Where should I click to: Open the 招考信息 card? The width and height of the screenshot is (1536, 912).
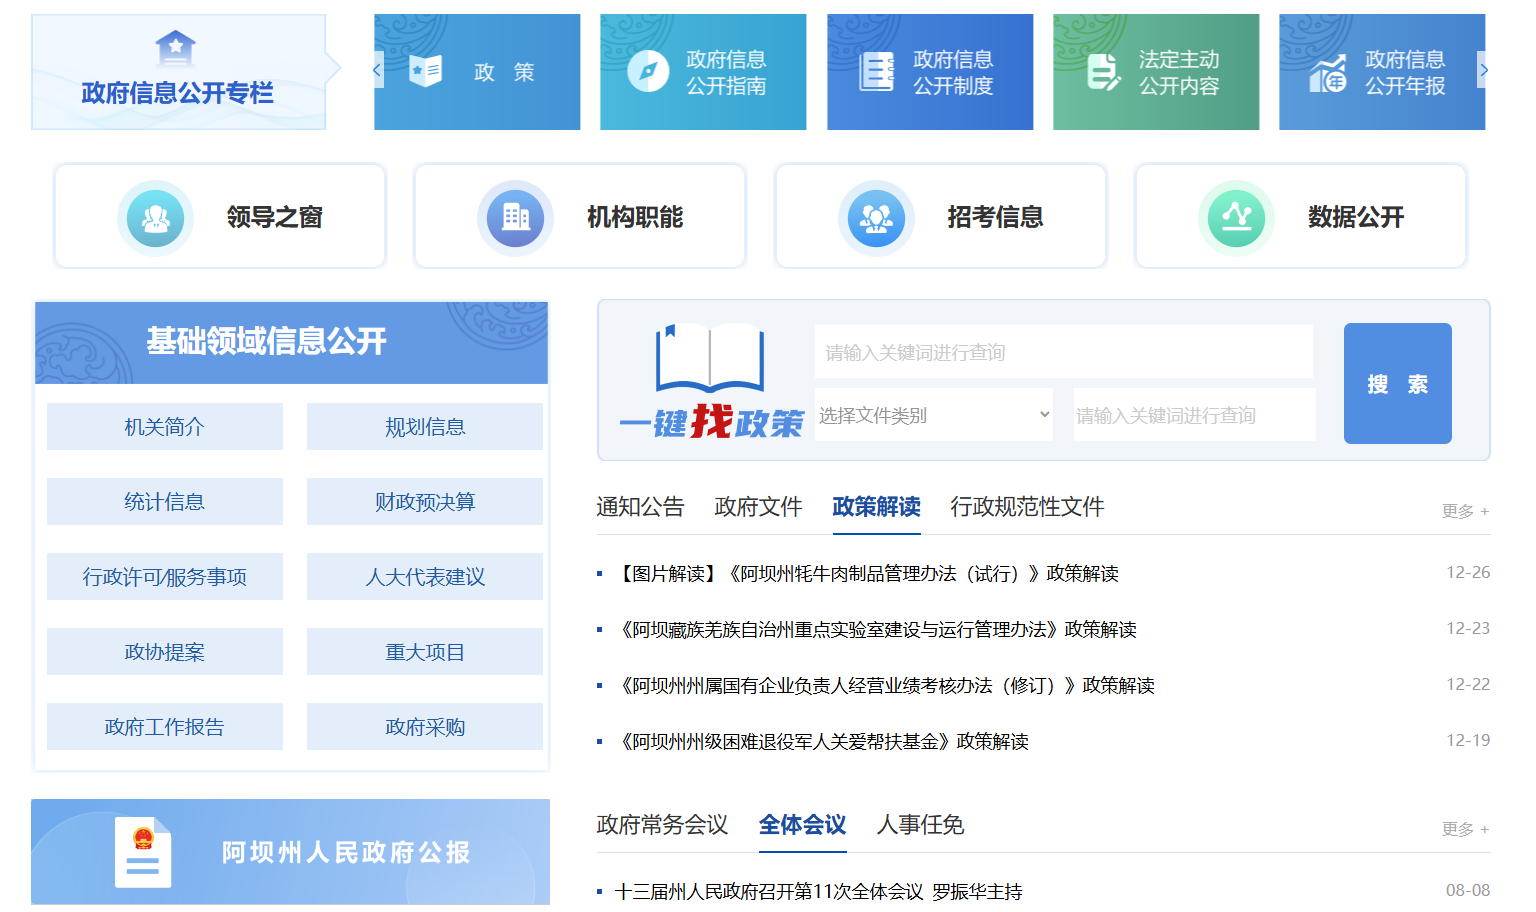(941, 216)
